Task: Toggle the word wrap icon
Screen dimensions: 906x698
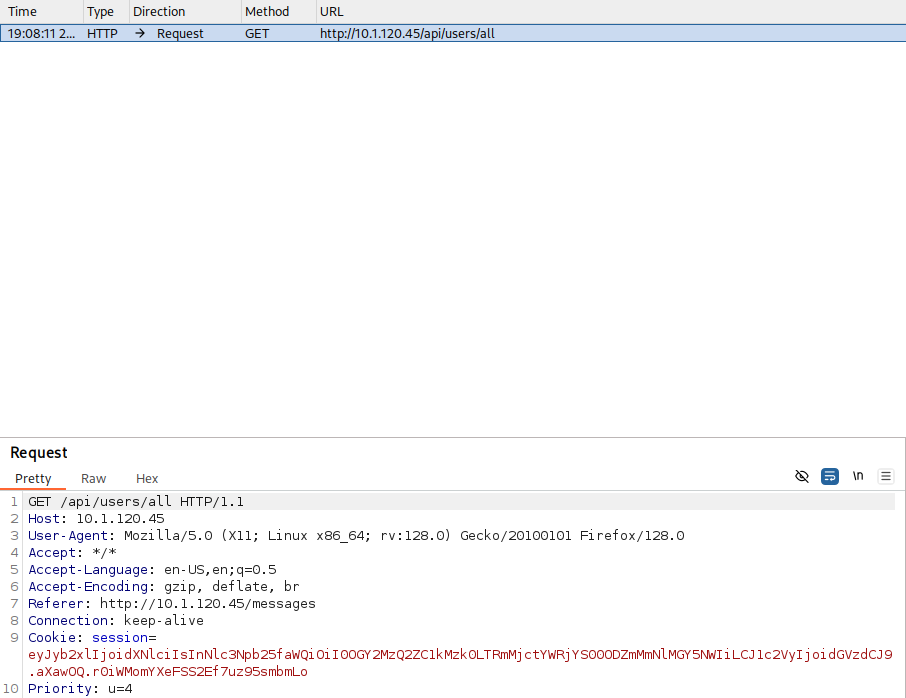Action: pyautogui.click(x=830, y=477)
